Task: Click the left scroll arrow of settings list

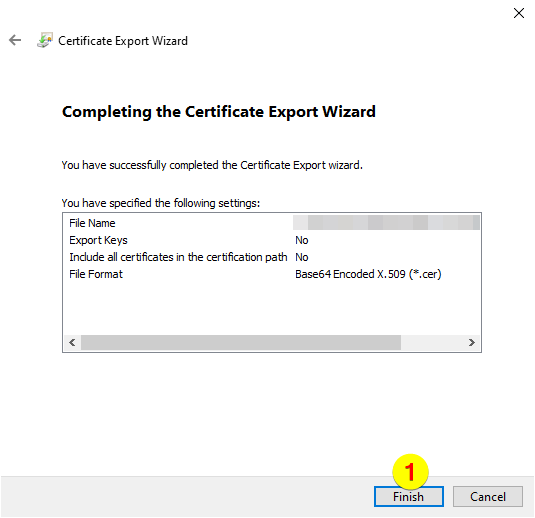Action: (72, 342)
